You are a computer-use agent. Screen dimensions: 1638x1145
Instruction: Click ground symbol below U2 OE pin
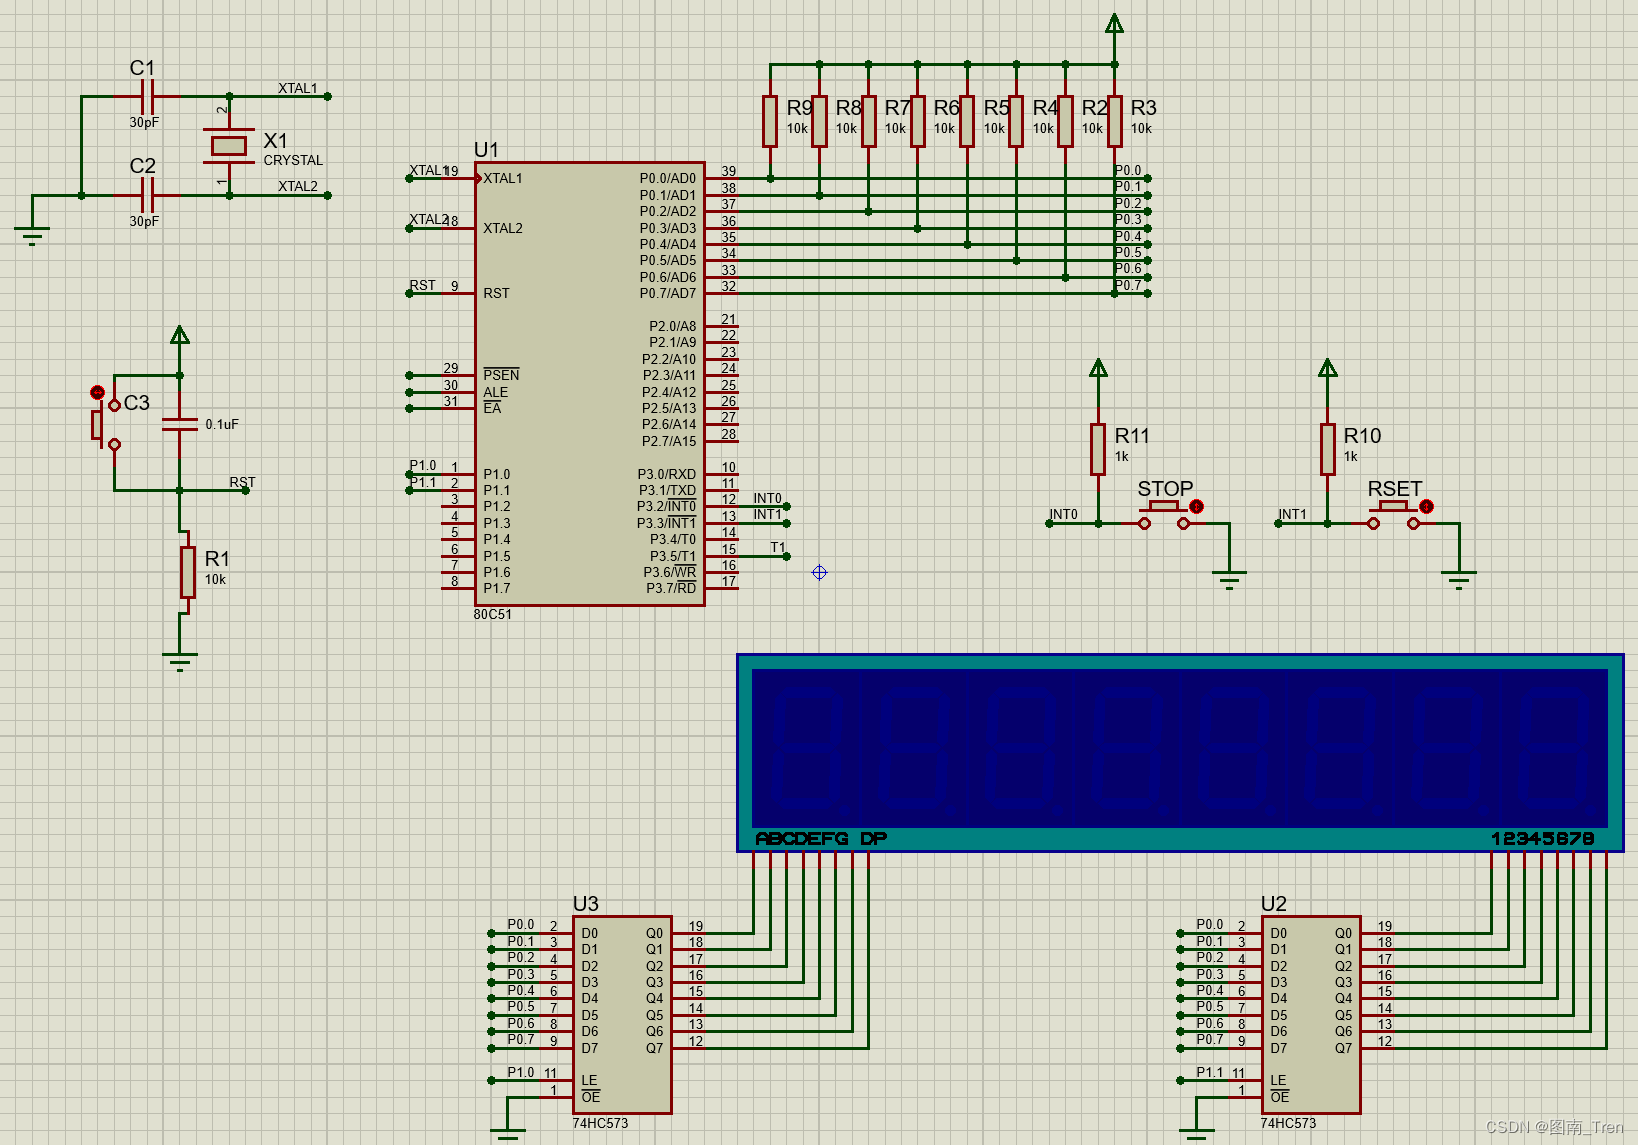pyautogui.click(x=1196, y=1136)
